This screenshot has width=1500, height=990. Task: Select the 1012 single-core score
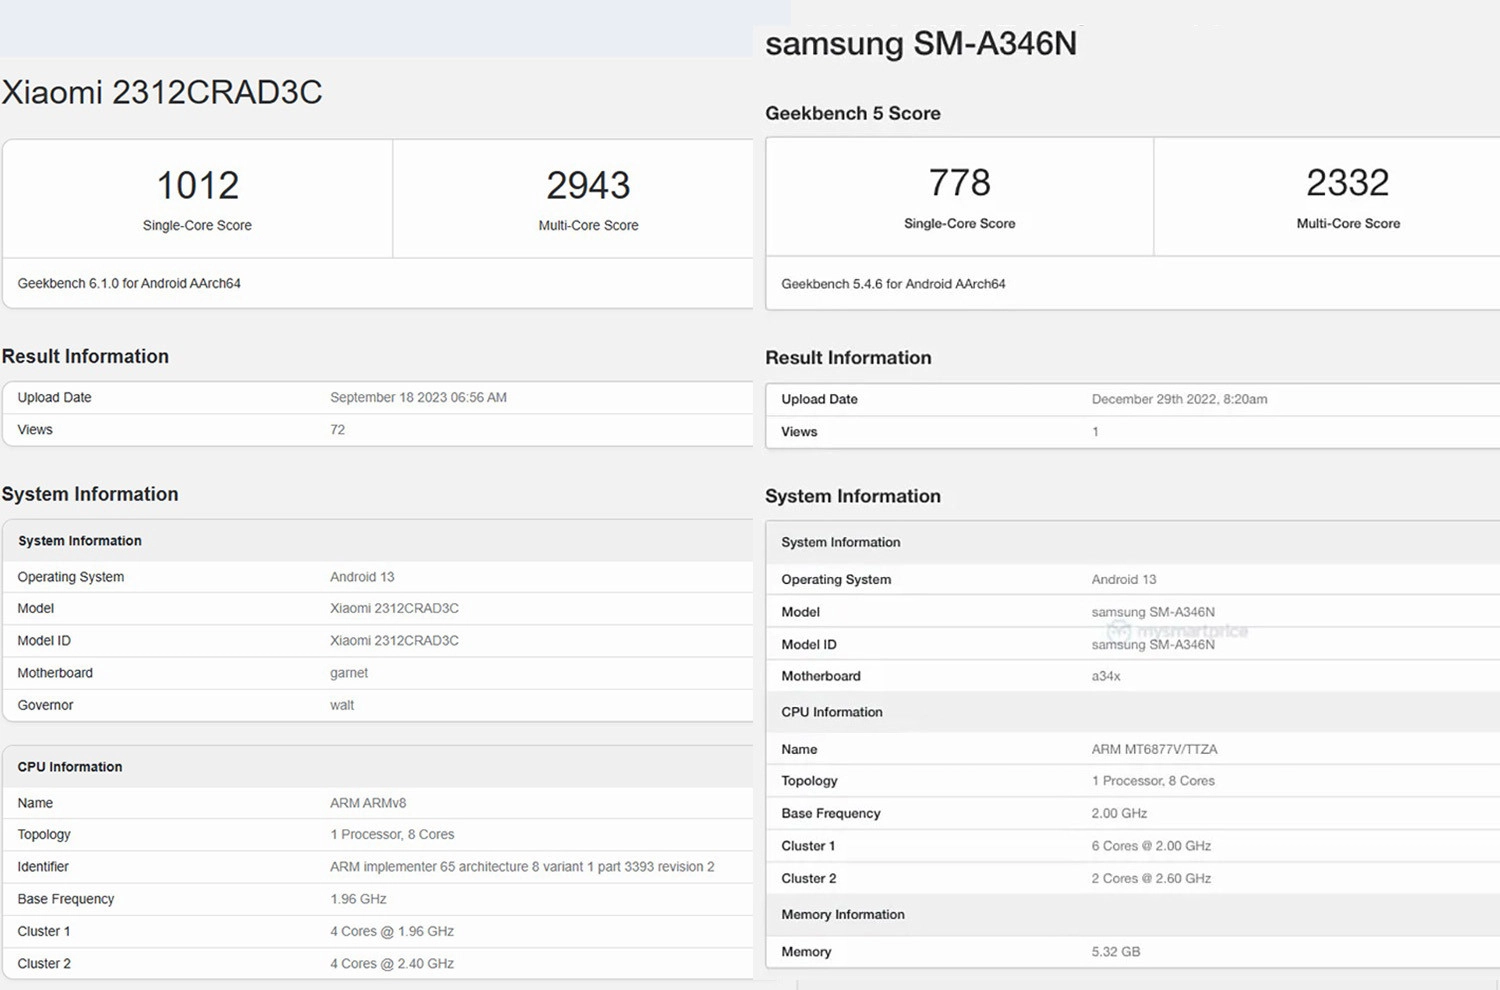coord(197,185)
